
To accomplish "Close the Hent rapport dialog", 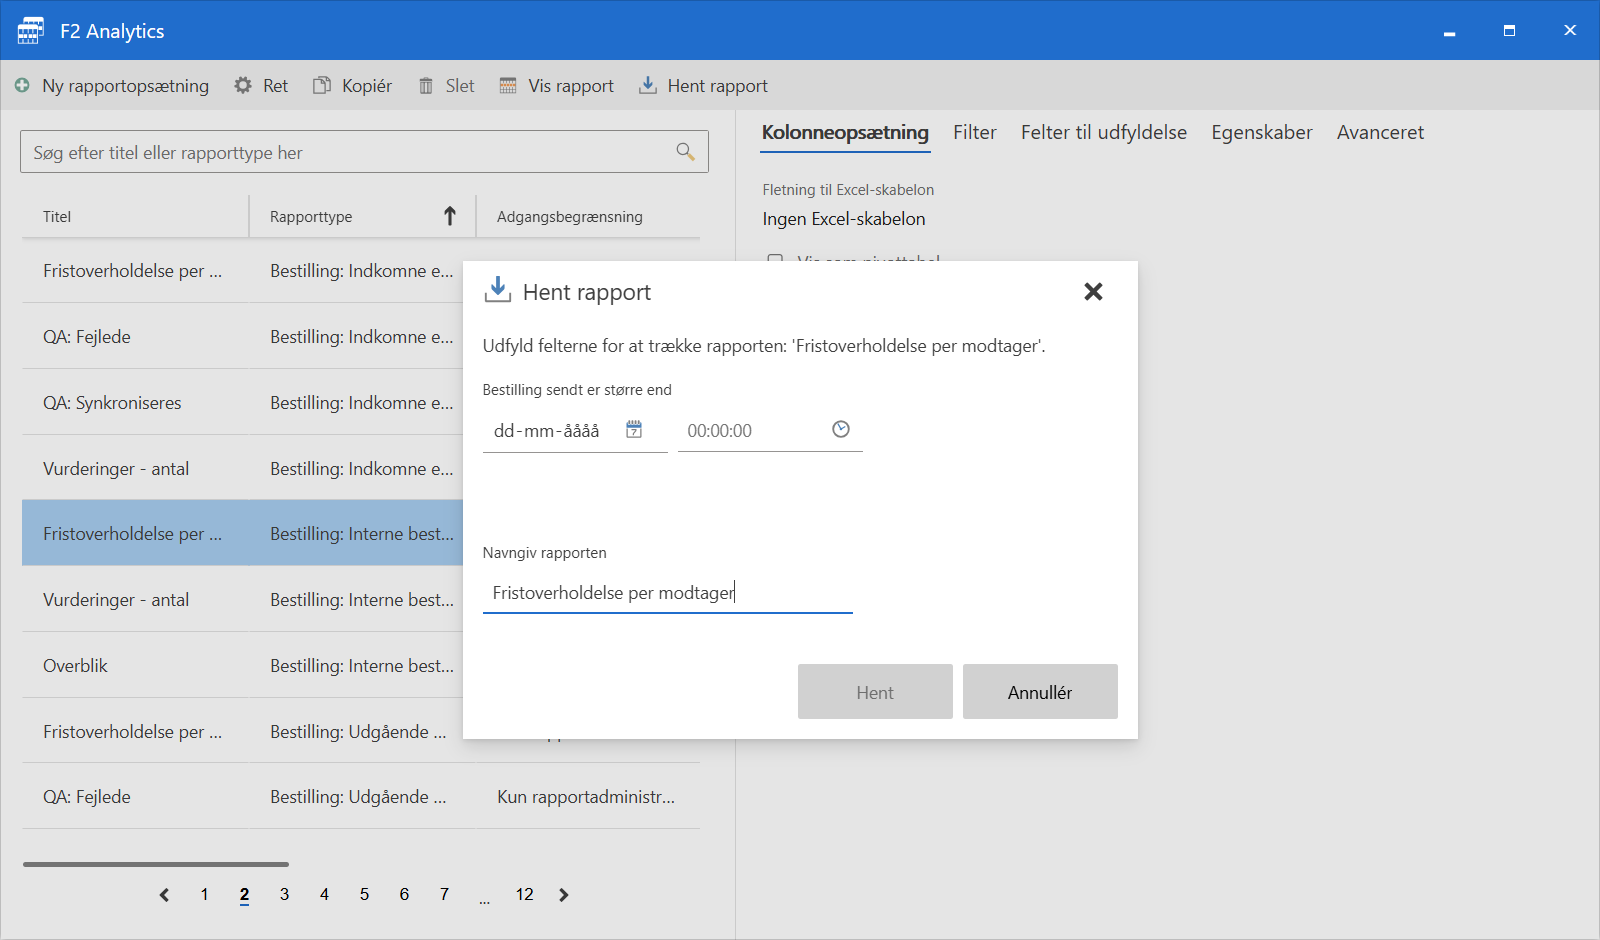I will coord(1093,291).
